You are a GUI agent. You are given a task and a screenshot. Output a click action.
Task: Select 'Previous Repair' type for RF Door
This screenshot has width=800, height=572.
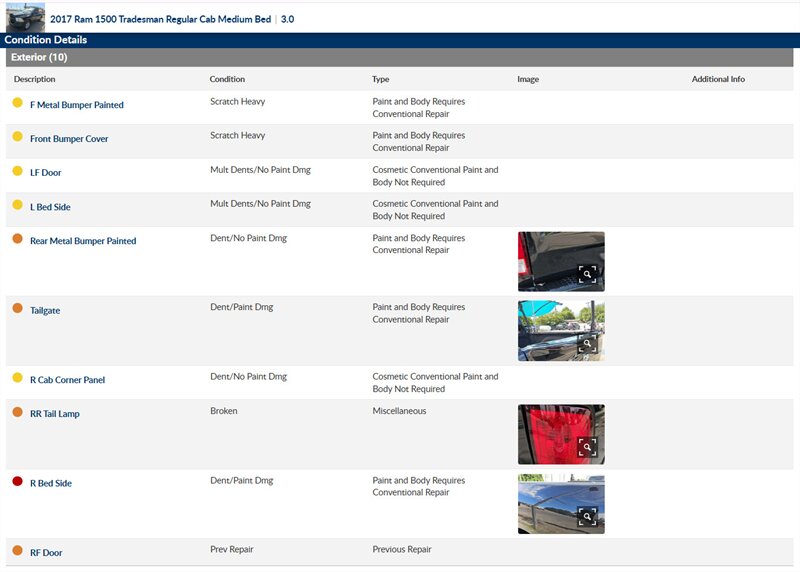402,550
